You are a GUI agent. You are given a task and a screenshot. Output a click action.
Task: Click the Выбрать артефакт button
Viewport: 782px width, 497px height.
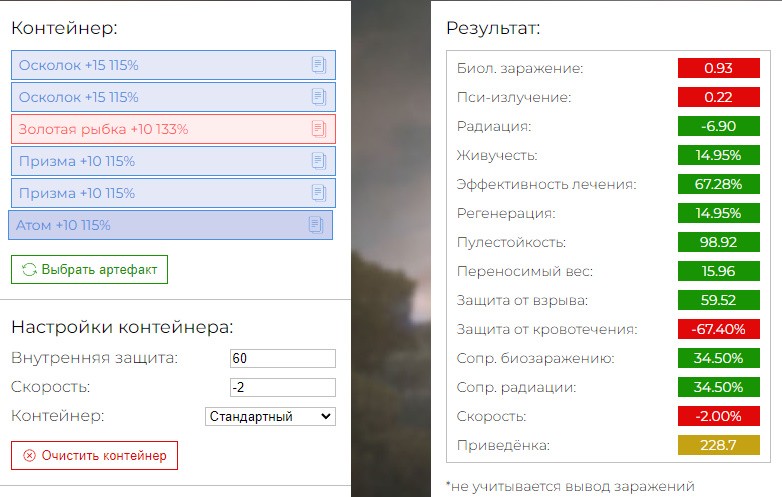pos(89,270)
